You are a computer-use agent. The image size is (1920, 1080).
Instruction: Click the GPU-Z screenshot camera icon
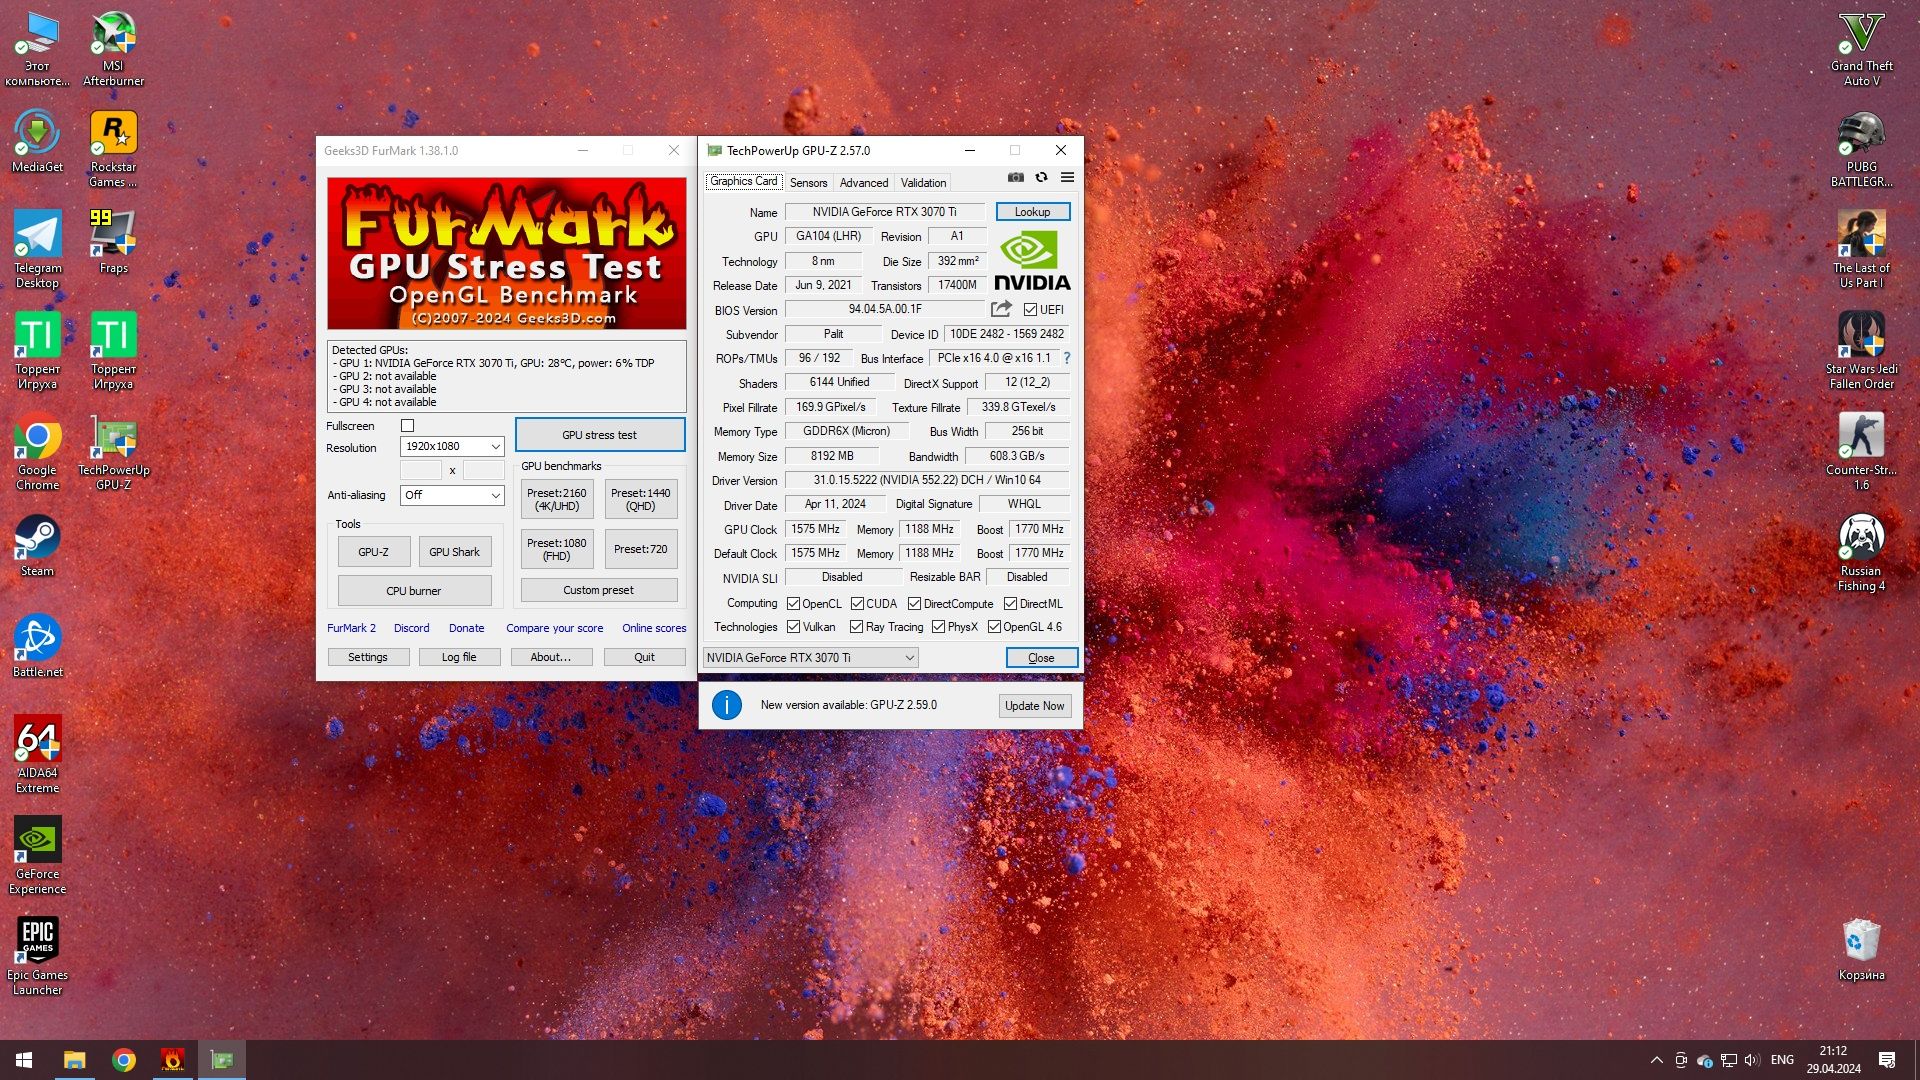coord(1015,177)
